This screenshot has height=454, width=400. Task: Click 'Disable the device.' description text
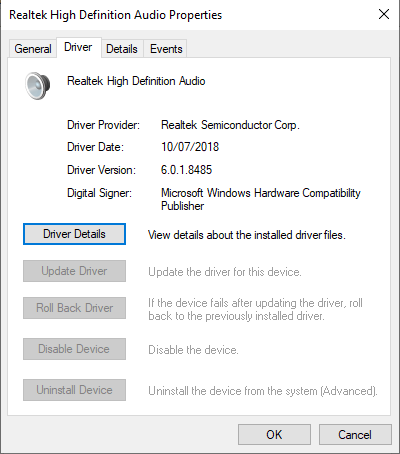(193, 350)
